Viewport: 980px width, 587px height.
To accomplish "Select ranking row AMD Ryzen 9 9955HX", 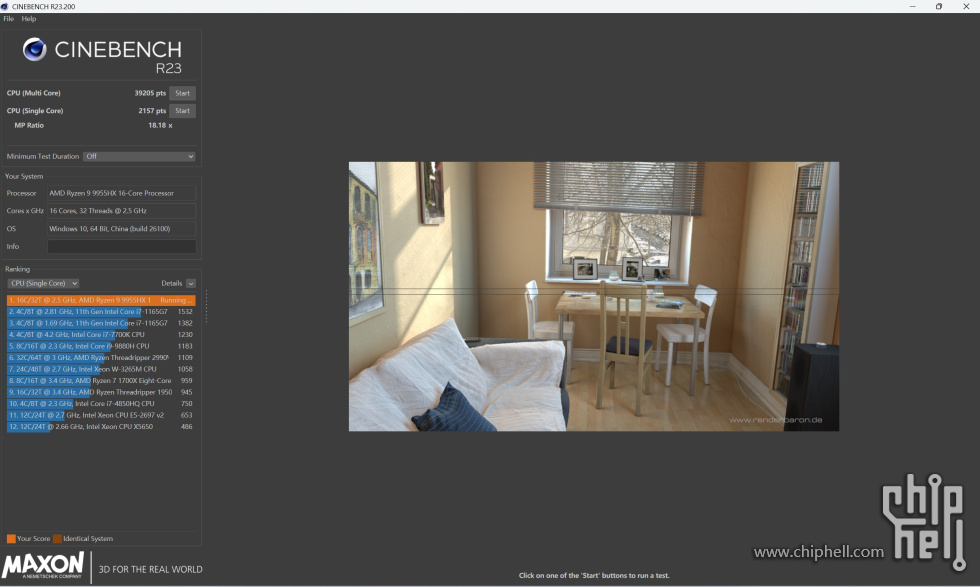I will (101, 300).
